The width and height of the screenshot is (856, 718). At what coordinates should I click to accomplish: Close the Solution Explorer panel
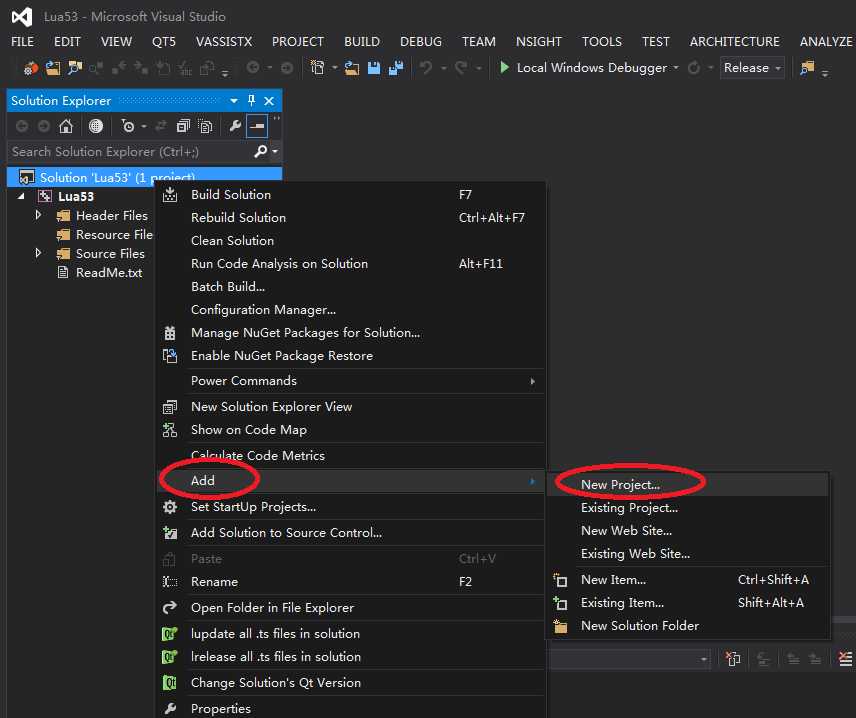point(269,101)
